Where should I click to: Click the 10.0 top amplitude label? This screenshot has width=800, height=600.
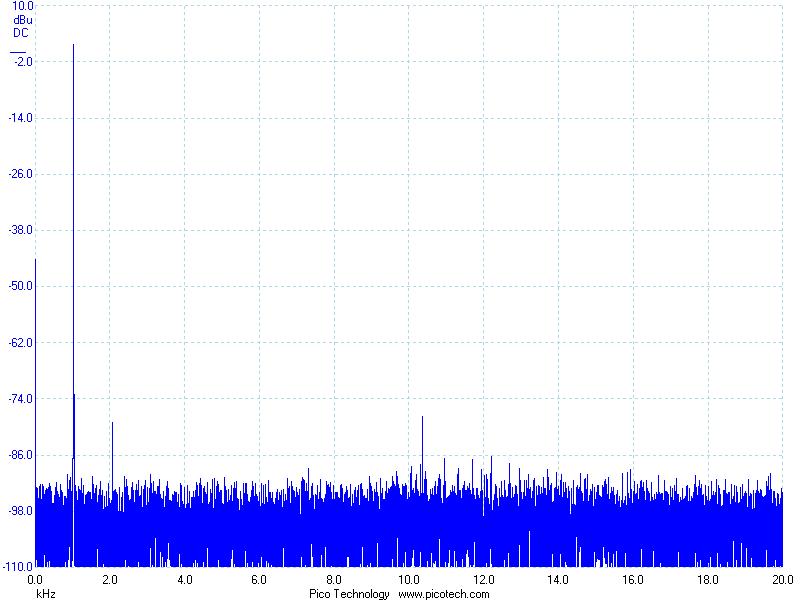[x=22, y=6]
